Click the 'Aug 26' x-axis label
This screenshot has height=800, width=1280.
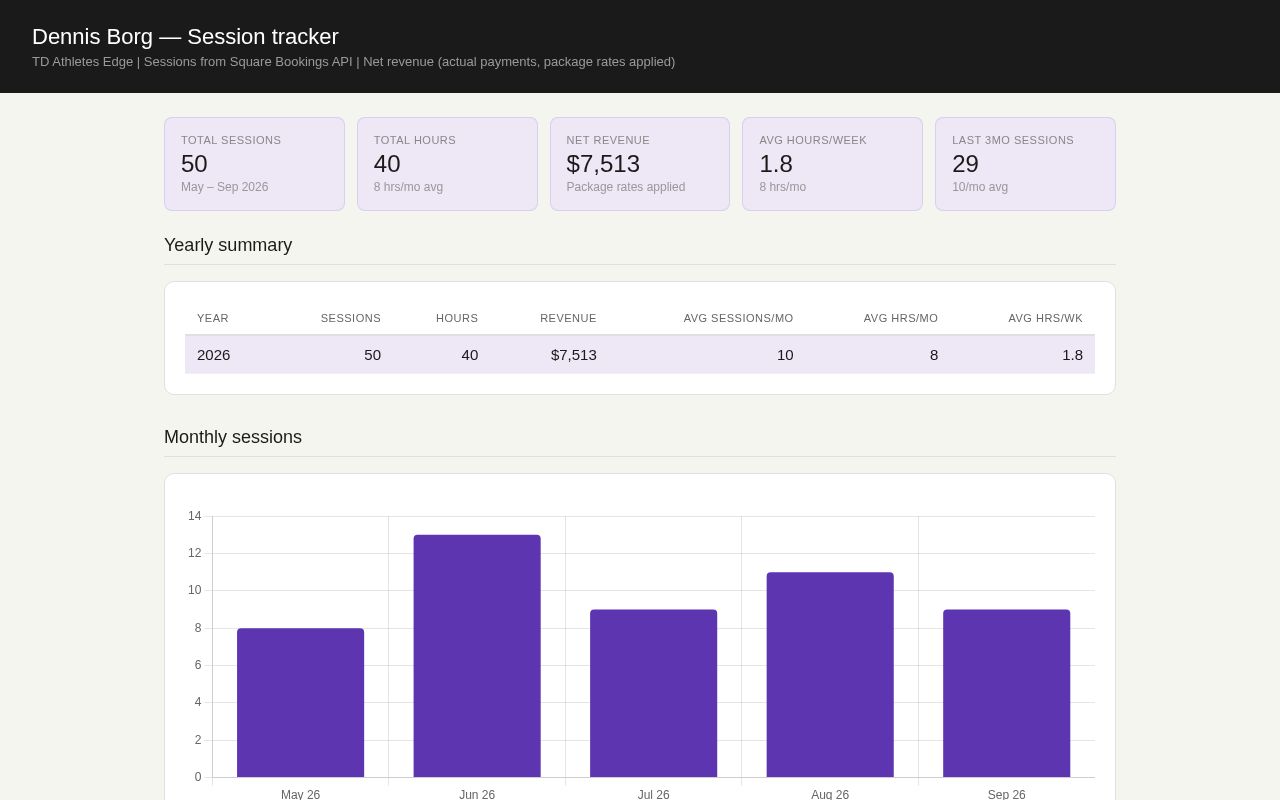830,794
